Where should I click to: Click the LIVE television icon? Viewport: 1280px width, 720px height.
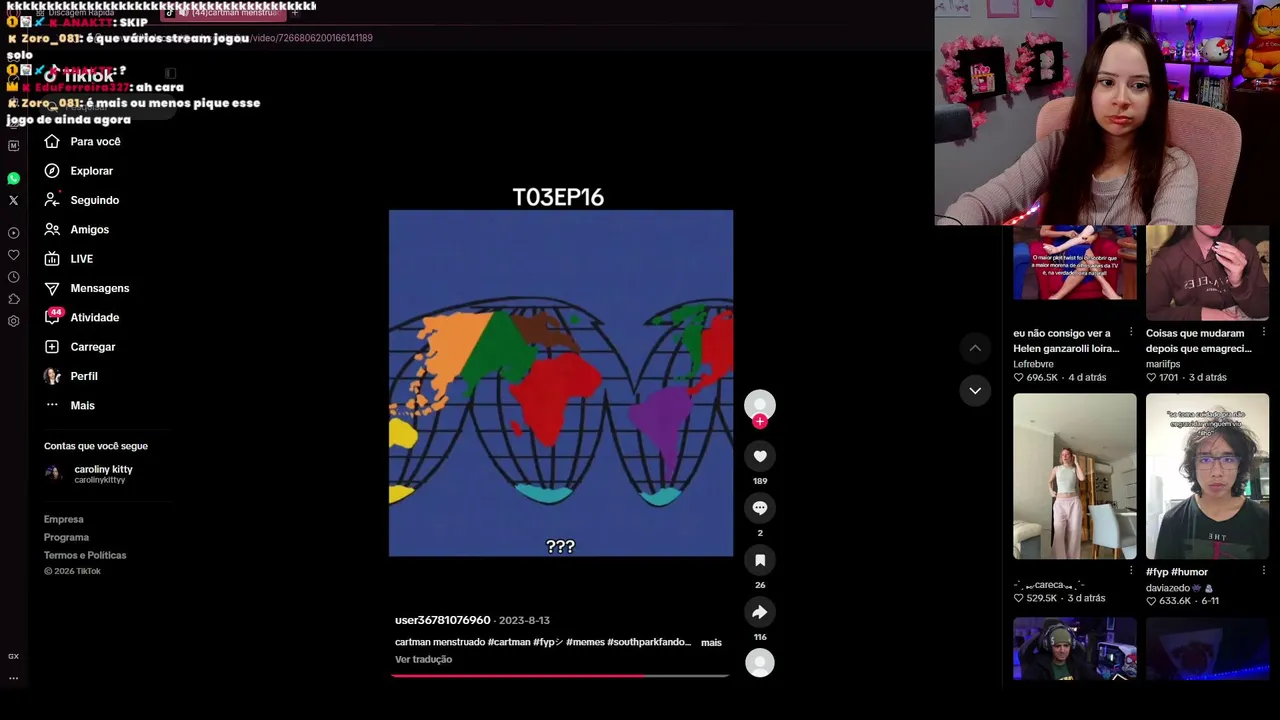[52, 259]
